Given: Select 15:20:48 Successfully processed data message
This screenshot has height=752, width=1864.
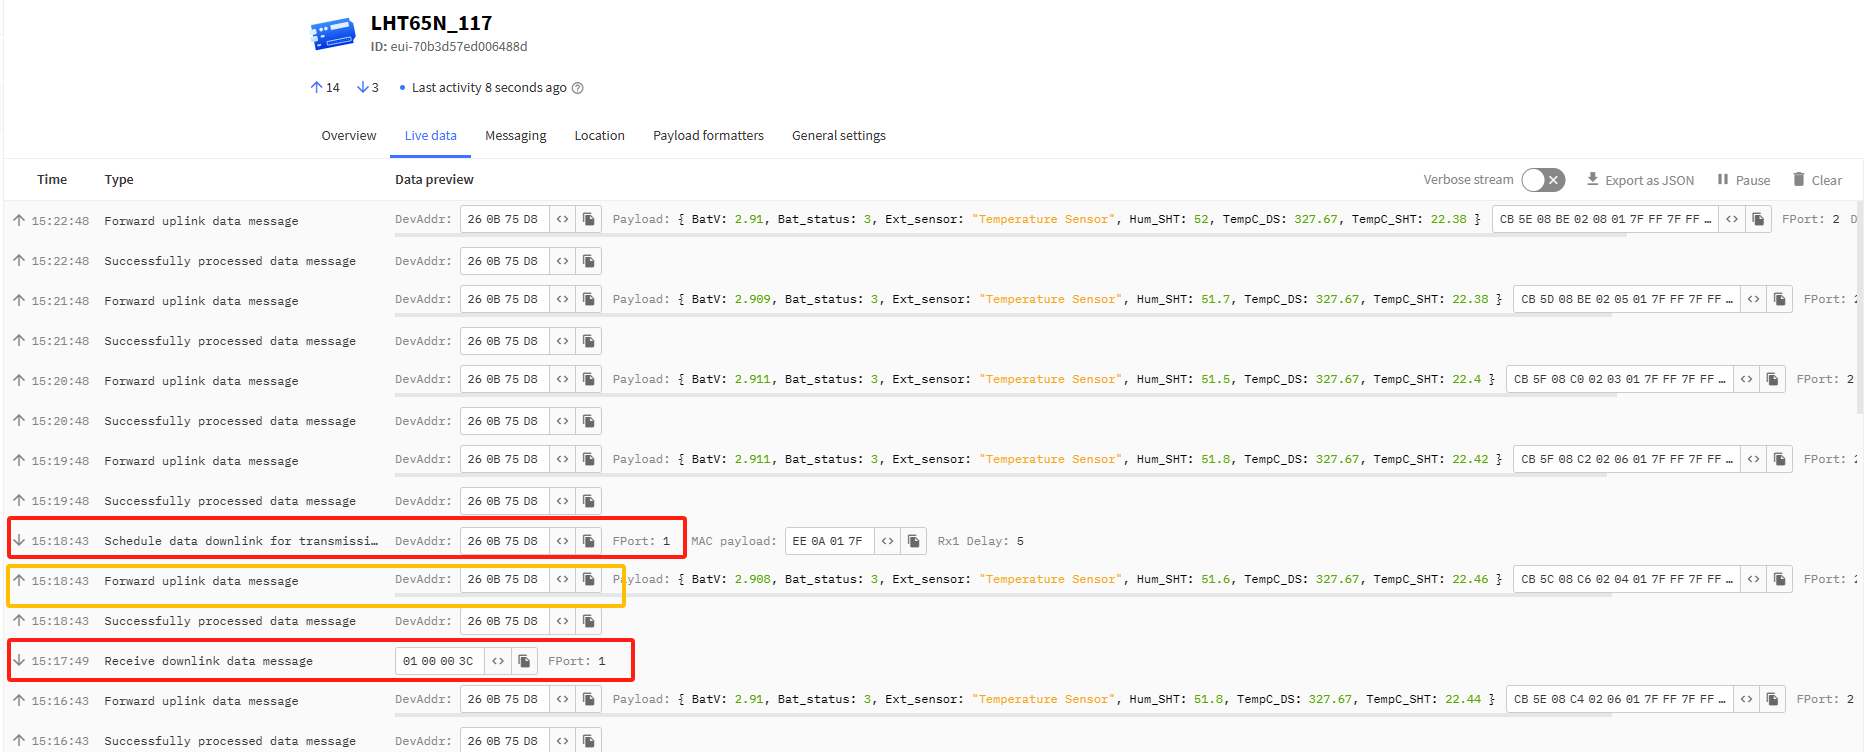Looking at the screenshot, I should pyautogui.click(x=932, y=421).
